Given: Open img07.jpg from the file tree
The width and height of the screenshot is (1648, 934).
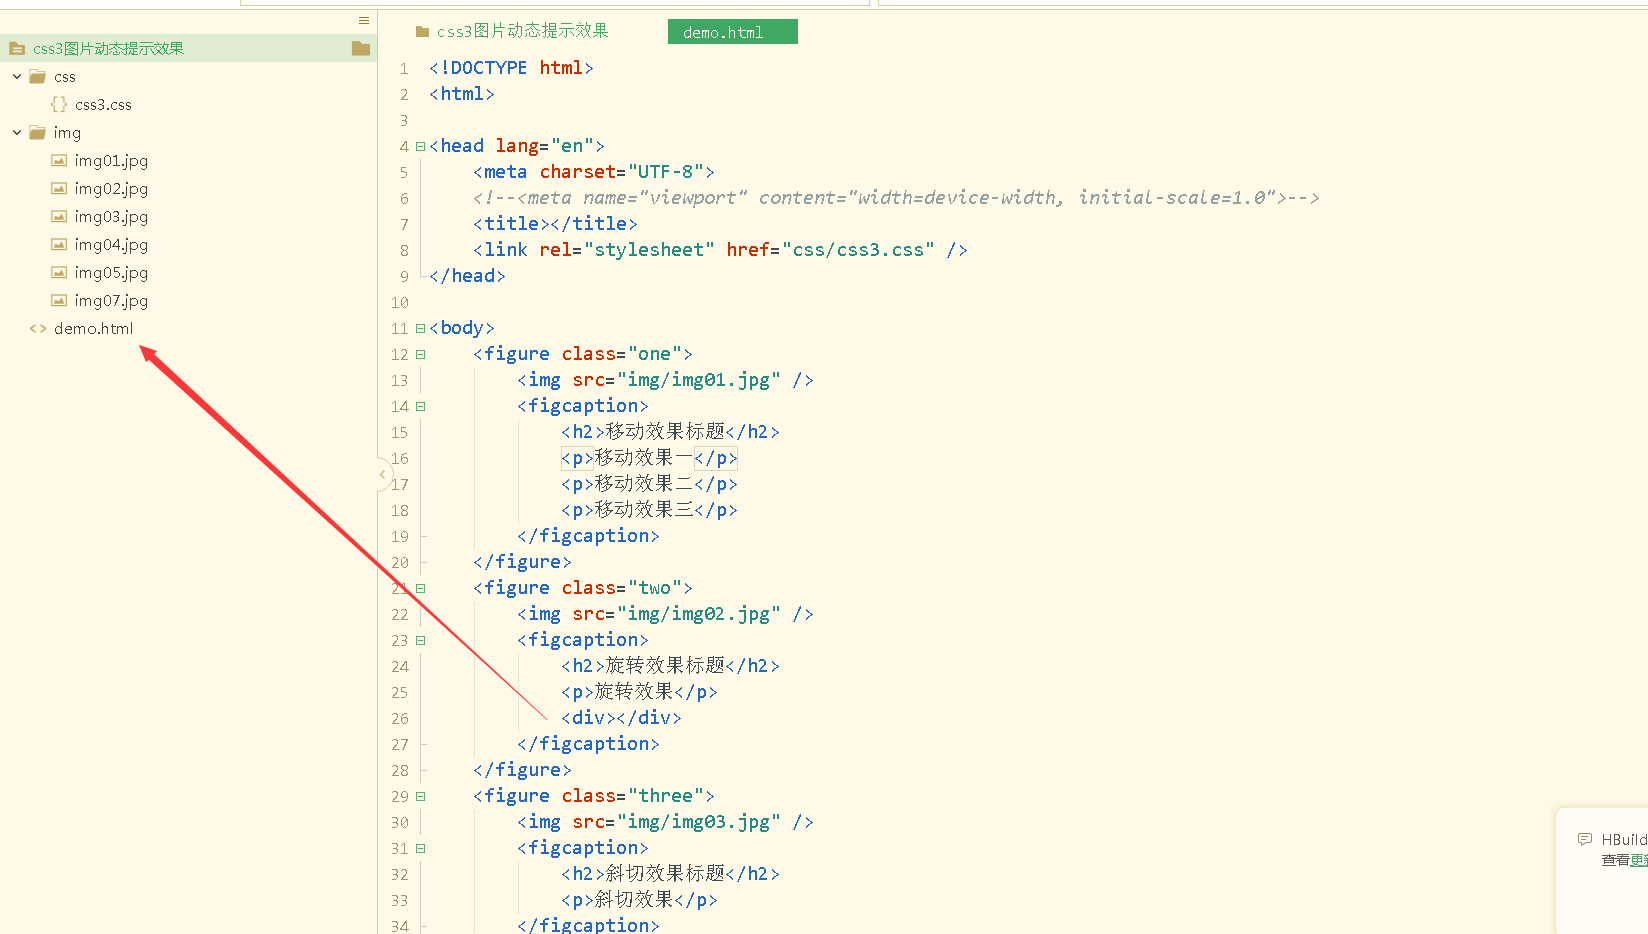Looking at the screenshot, I should tap(111, 301).
